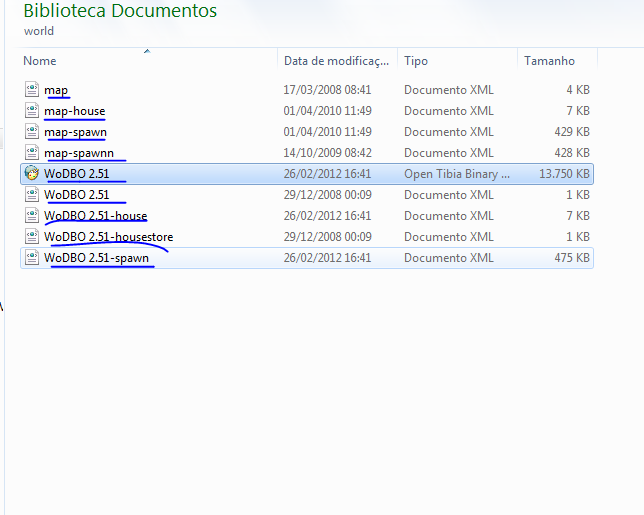Click the XML icon of WoDBO 2.51-house
Screen dimensions: 644x515
click(x=32, y=215)
